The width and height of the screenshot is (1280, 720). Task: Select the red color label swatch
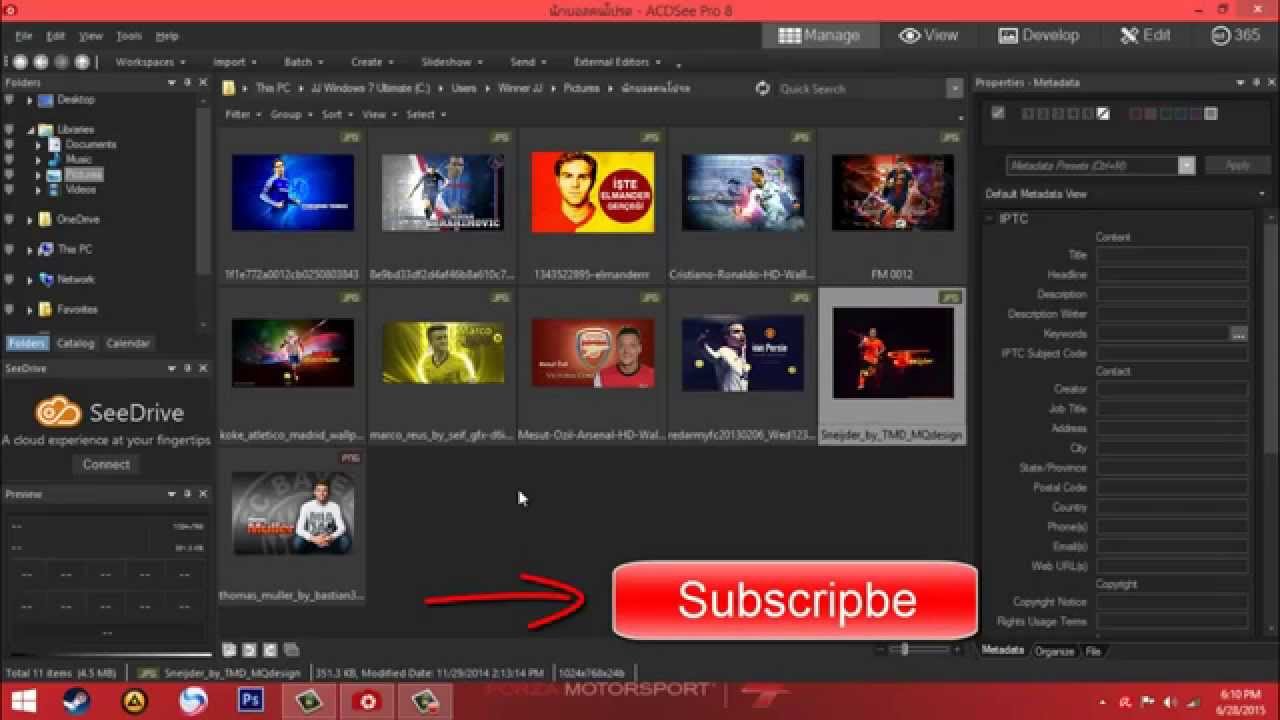click(x=1135, y=114)
